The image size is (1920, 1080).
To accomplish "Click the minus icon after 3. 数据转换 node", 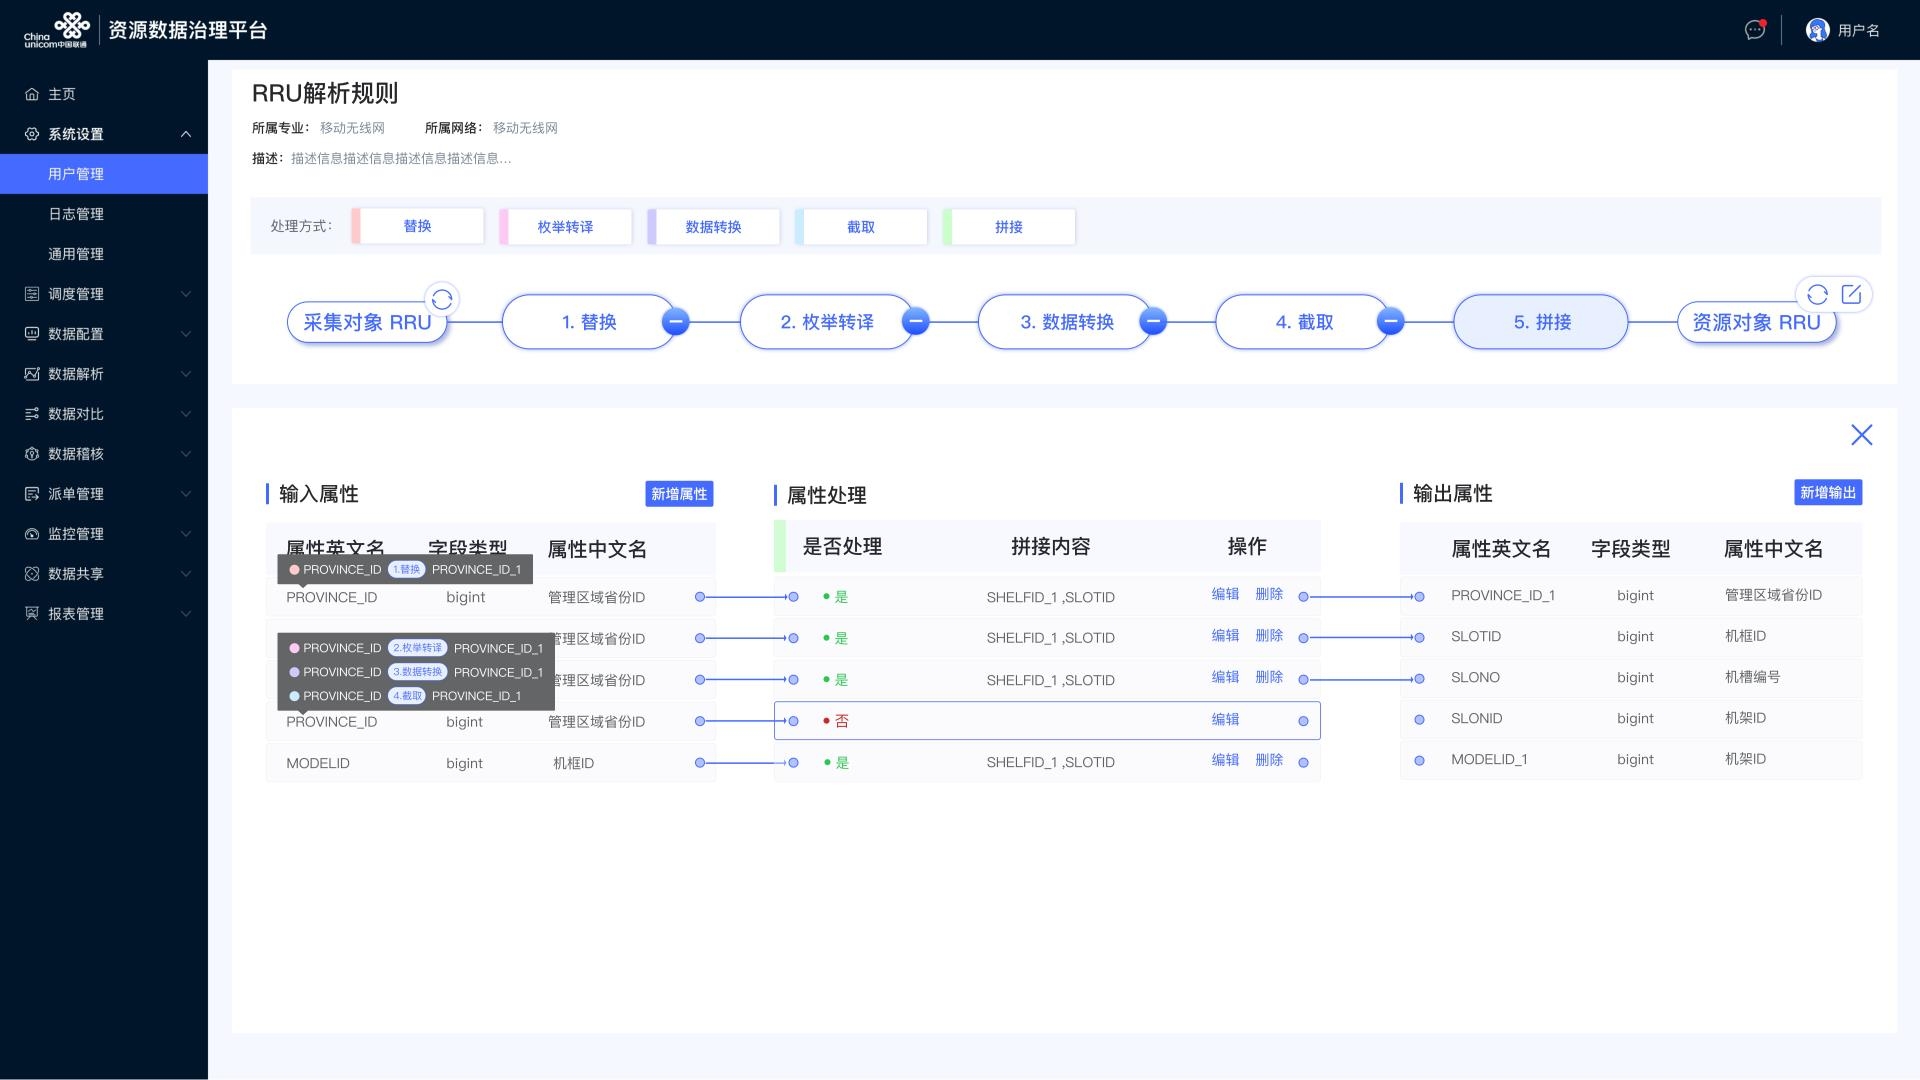I will (1154, 323).
